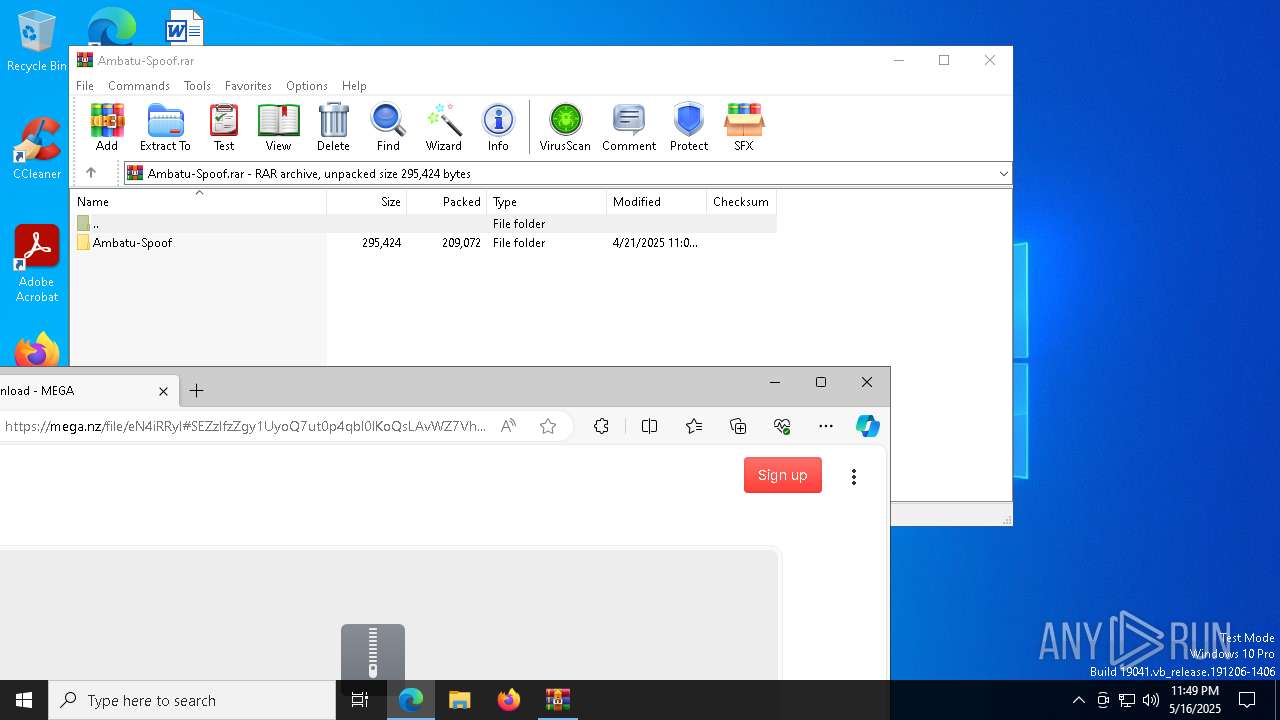Click the 295,424 size value

point(381,243)
